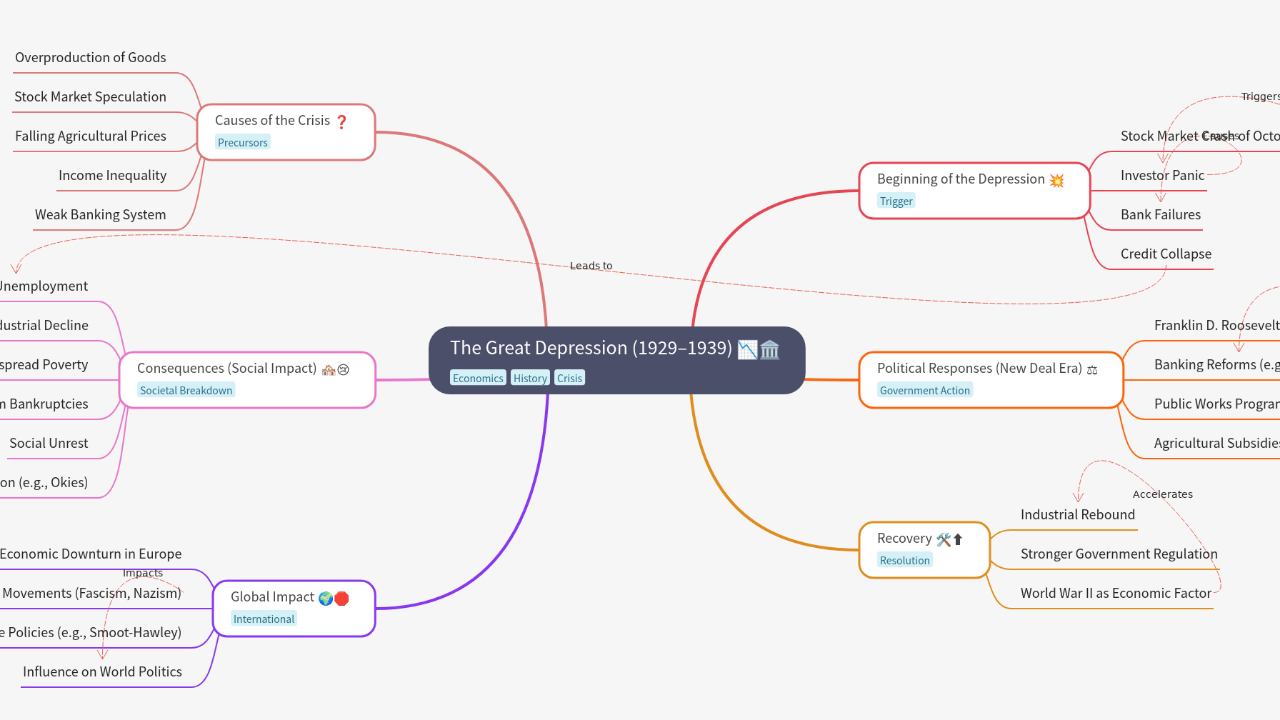Click the Credit Collapse node
Viewport: 1280px width, 720px height.
(x=1165, y=254)
